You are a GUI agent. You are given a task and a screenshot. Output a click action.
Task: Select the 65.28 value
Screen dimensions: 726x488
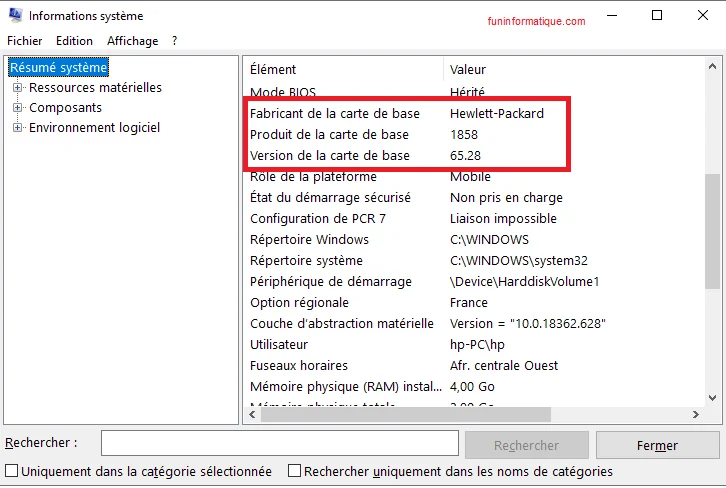[x=465, y=156]
